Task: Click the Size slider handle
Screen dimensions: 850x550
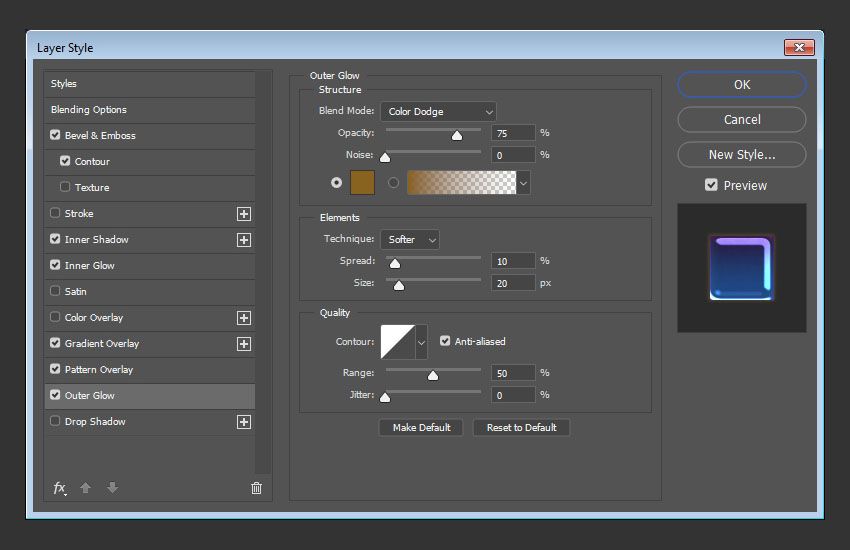Action: pyautogui.click(x=399, y=286)
